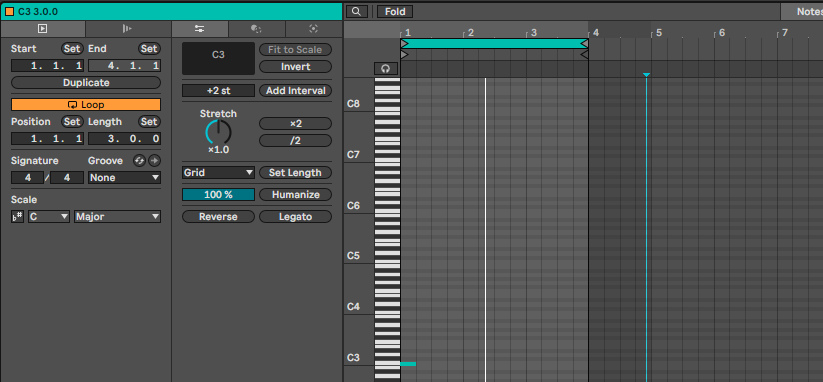Toggle the headphone preview icon

tap(386, 69)
